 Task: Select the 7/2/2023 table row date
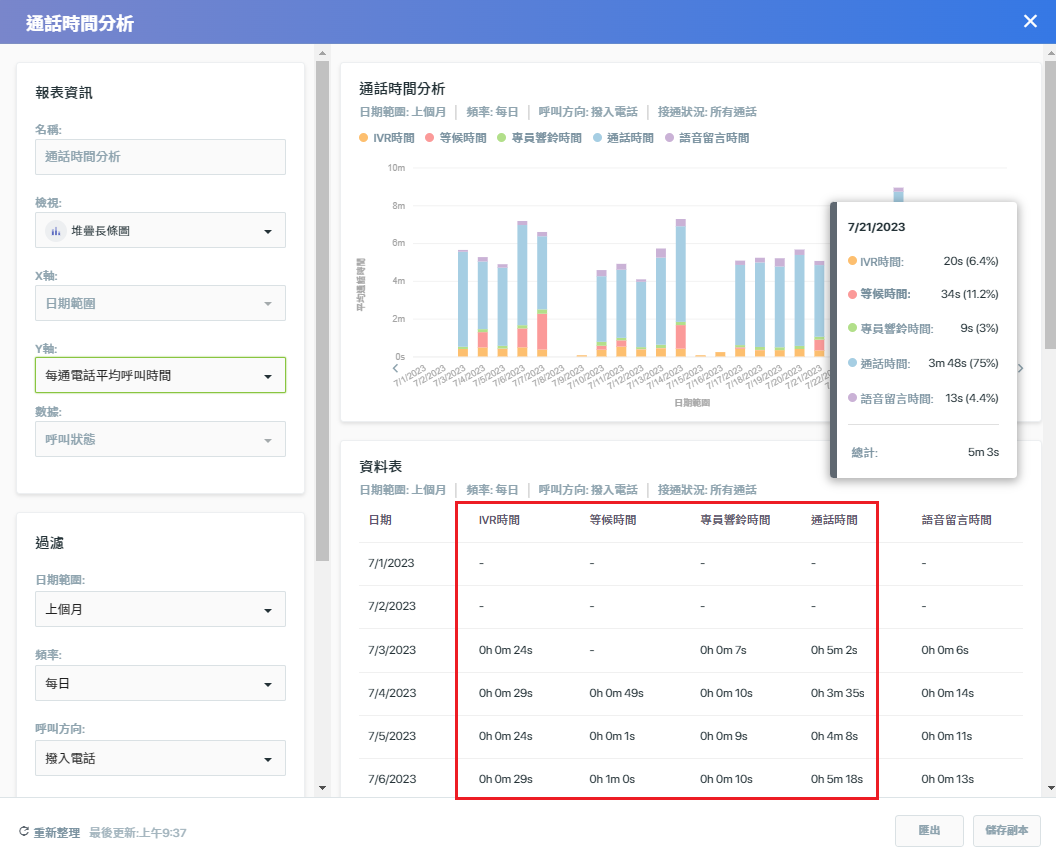[392, 606]
